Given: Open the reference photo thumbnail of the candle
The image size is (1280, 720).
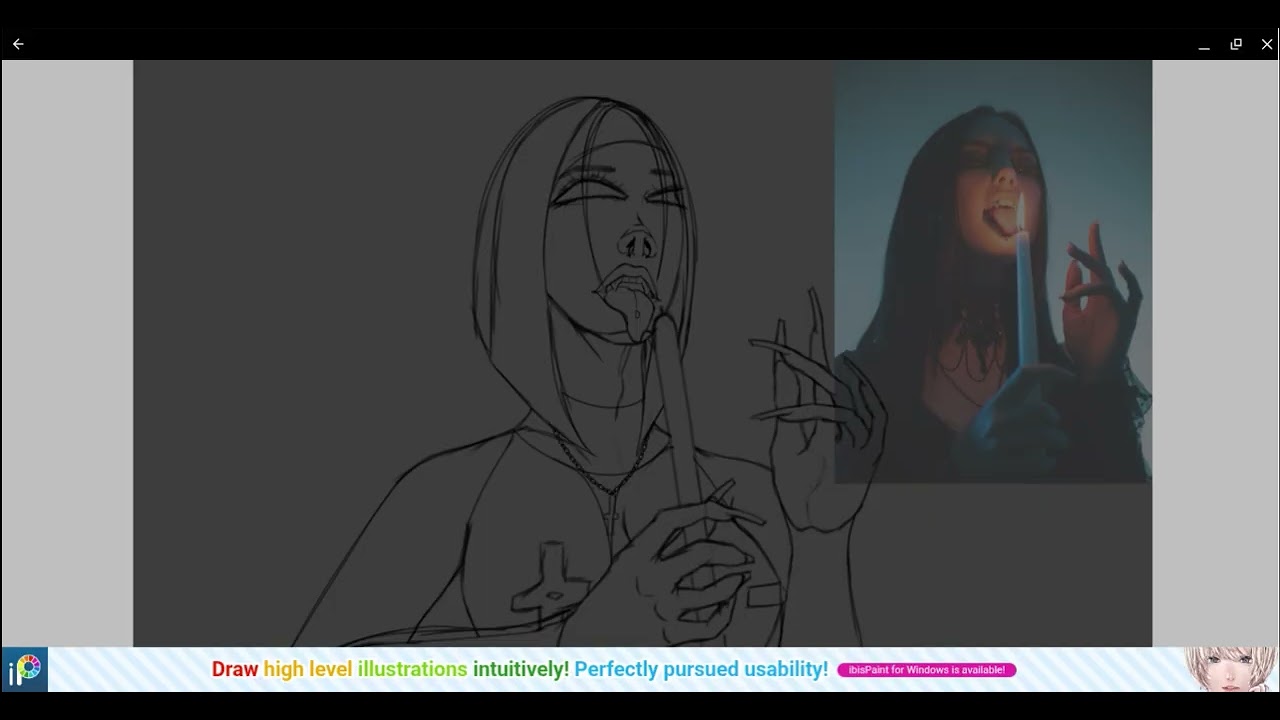Looking at the screenshot, I should pyautogui.click(x=993, y=271).
